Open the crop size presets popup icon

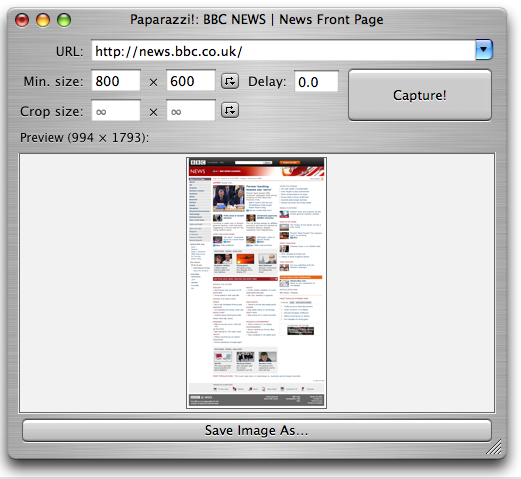pyautogui.click(x=230, y=110)
